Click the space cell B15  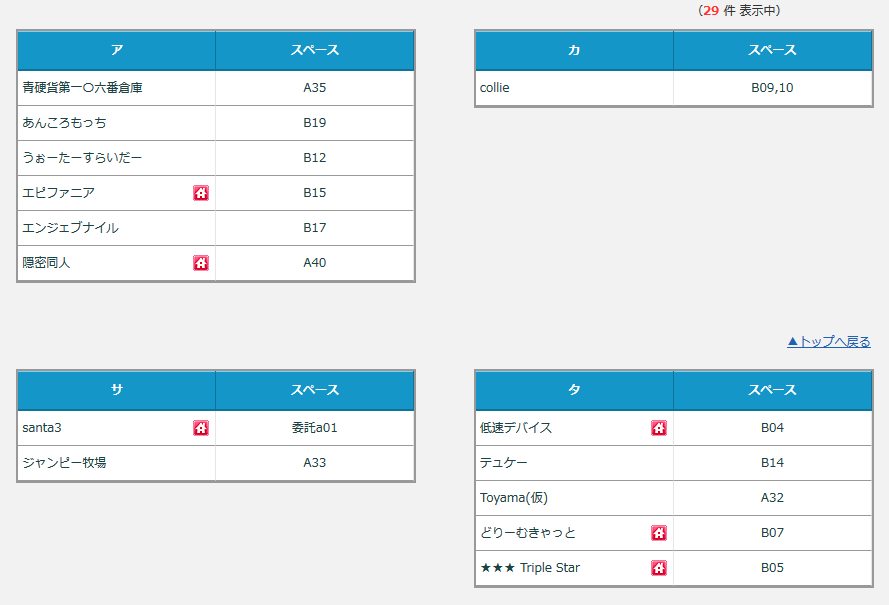tap(315, 193)
